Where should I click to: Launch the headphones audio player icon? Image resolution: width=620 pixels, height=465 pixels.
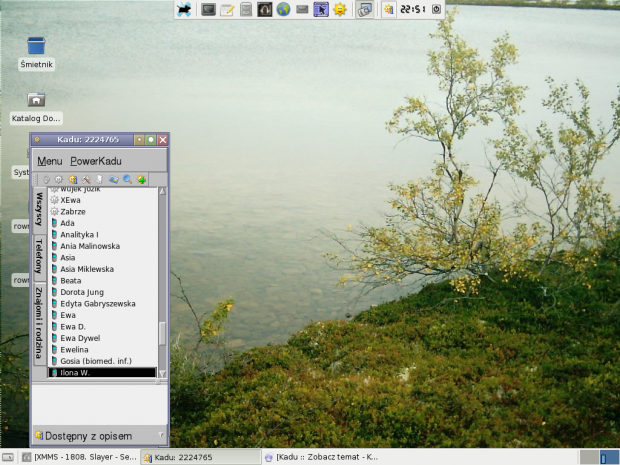click(x=265, y=9)
